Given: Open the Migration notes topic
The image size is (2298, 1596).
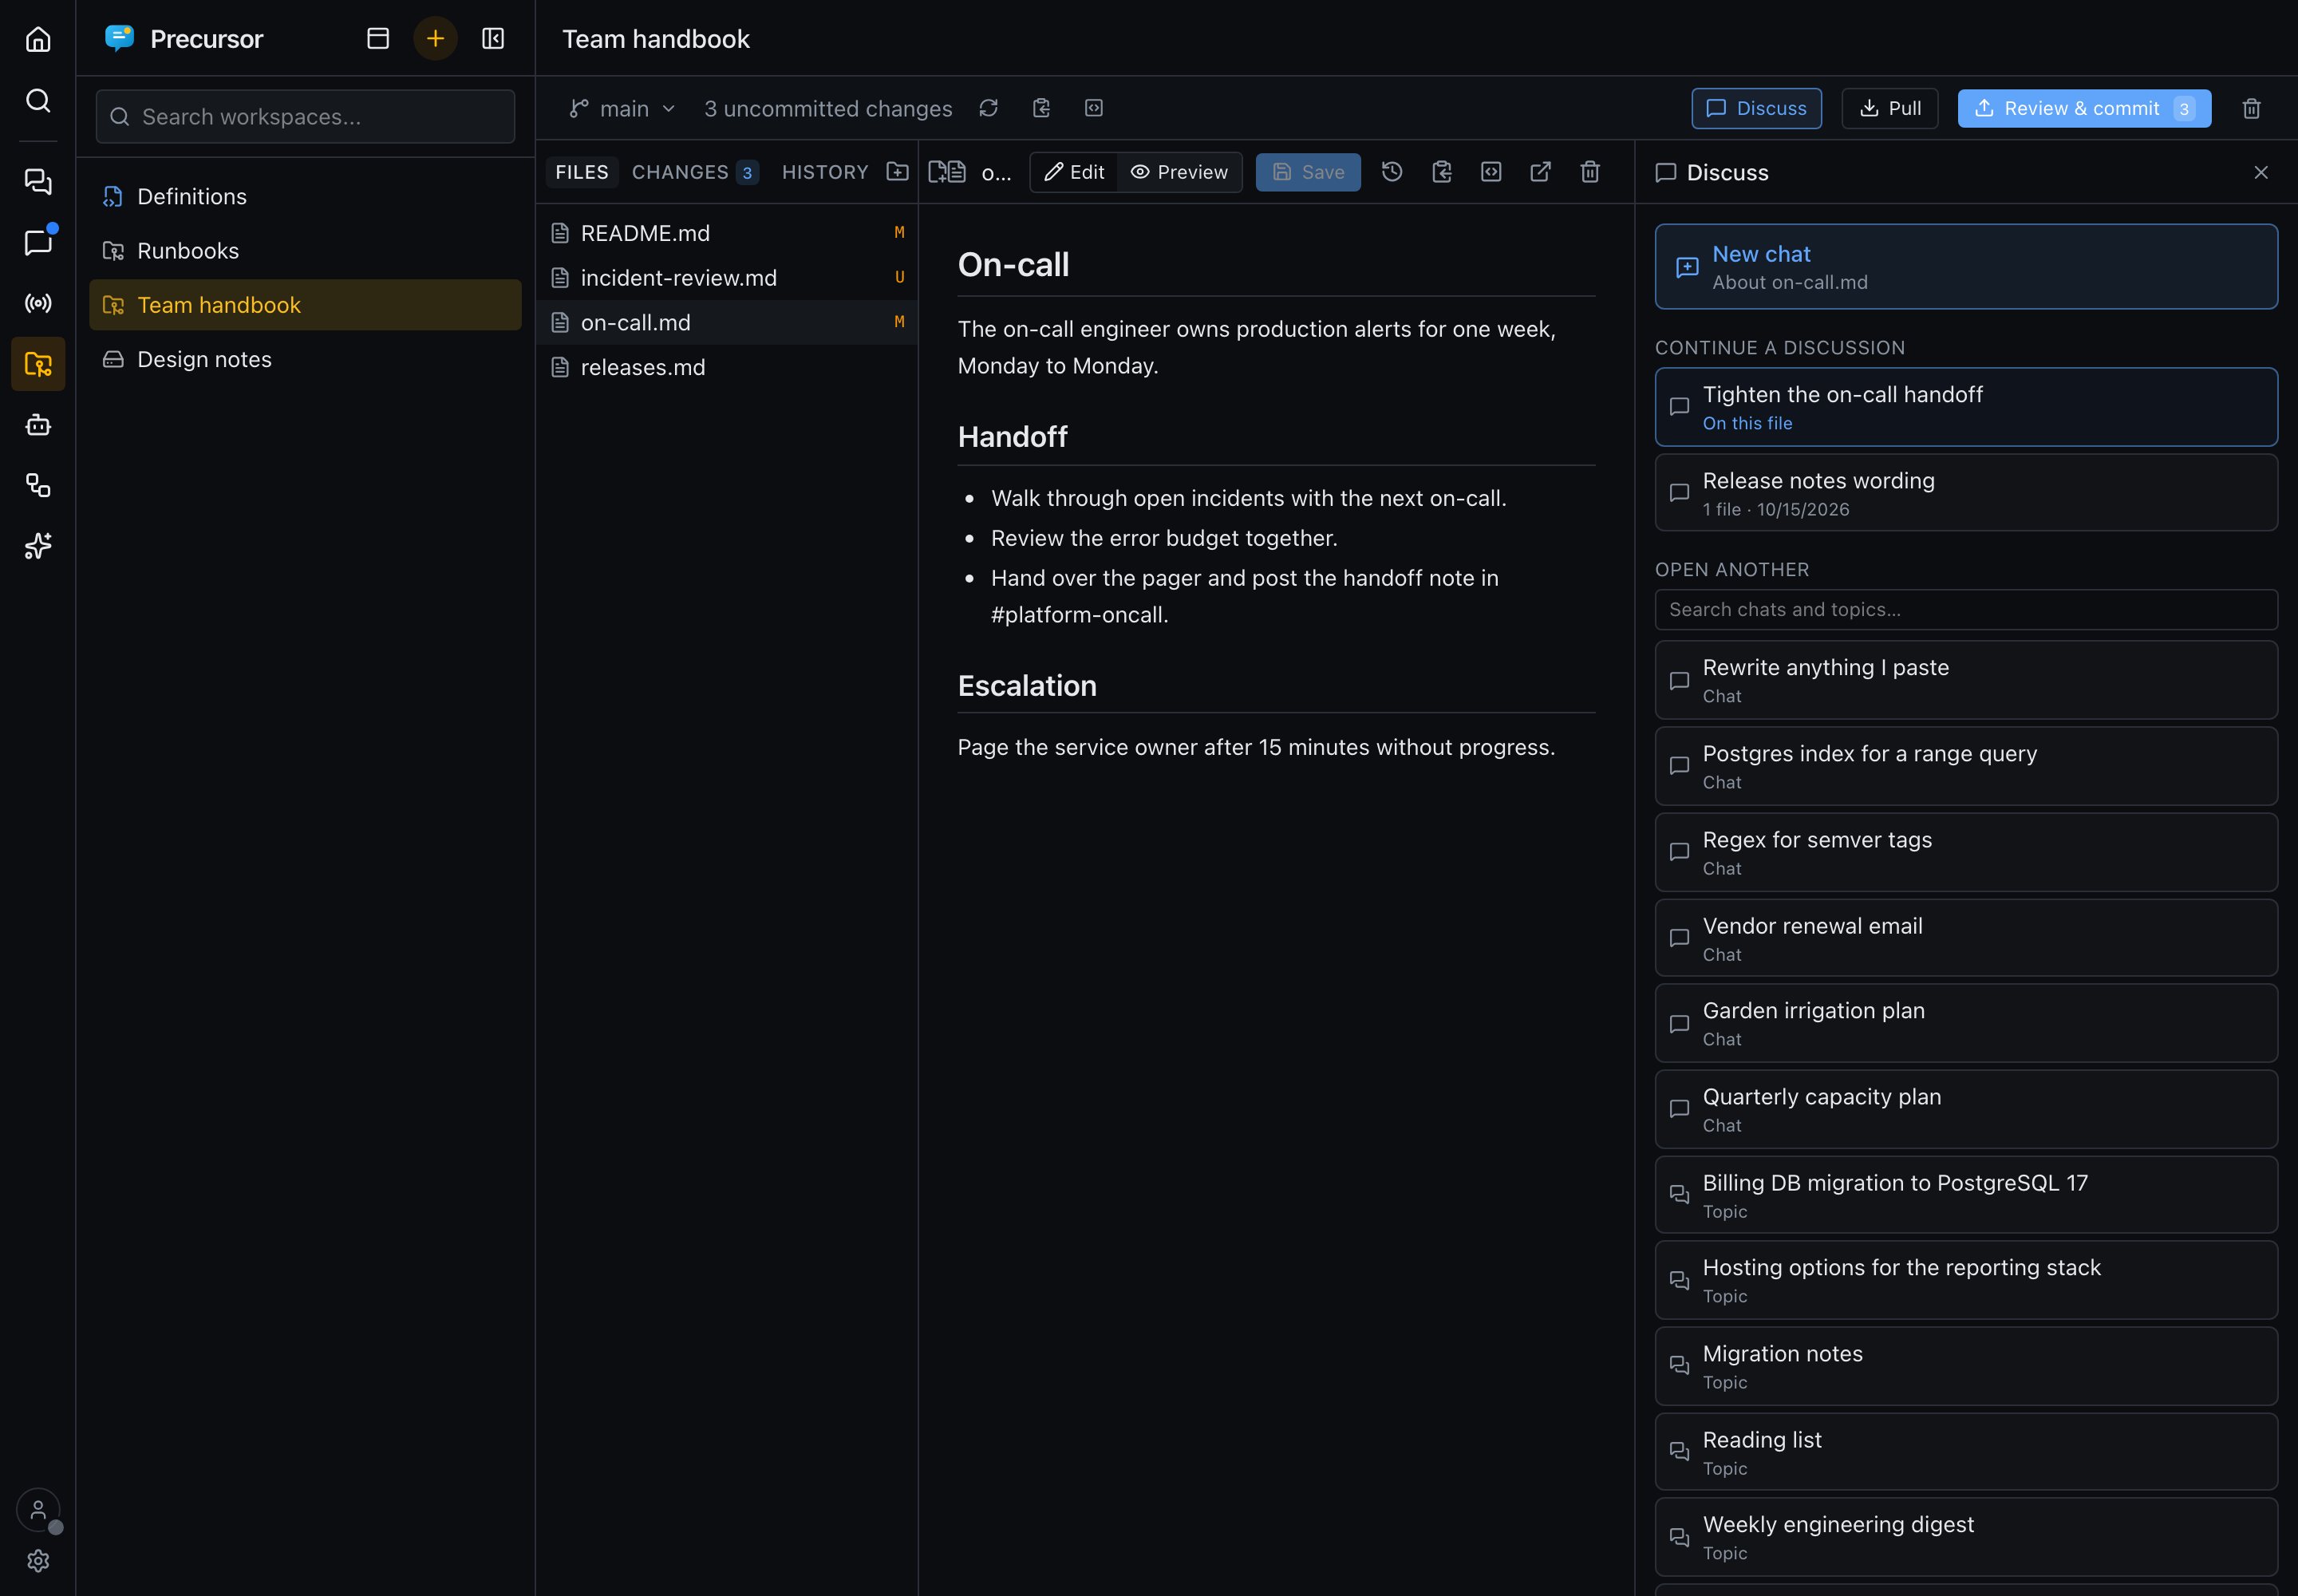Looking at the screenshot, I should coord(1966,1366).
